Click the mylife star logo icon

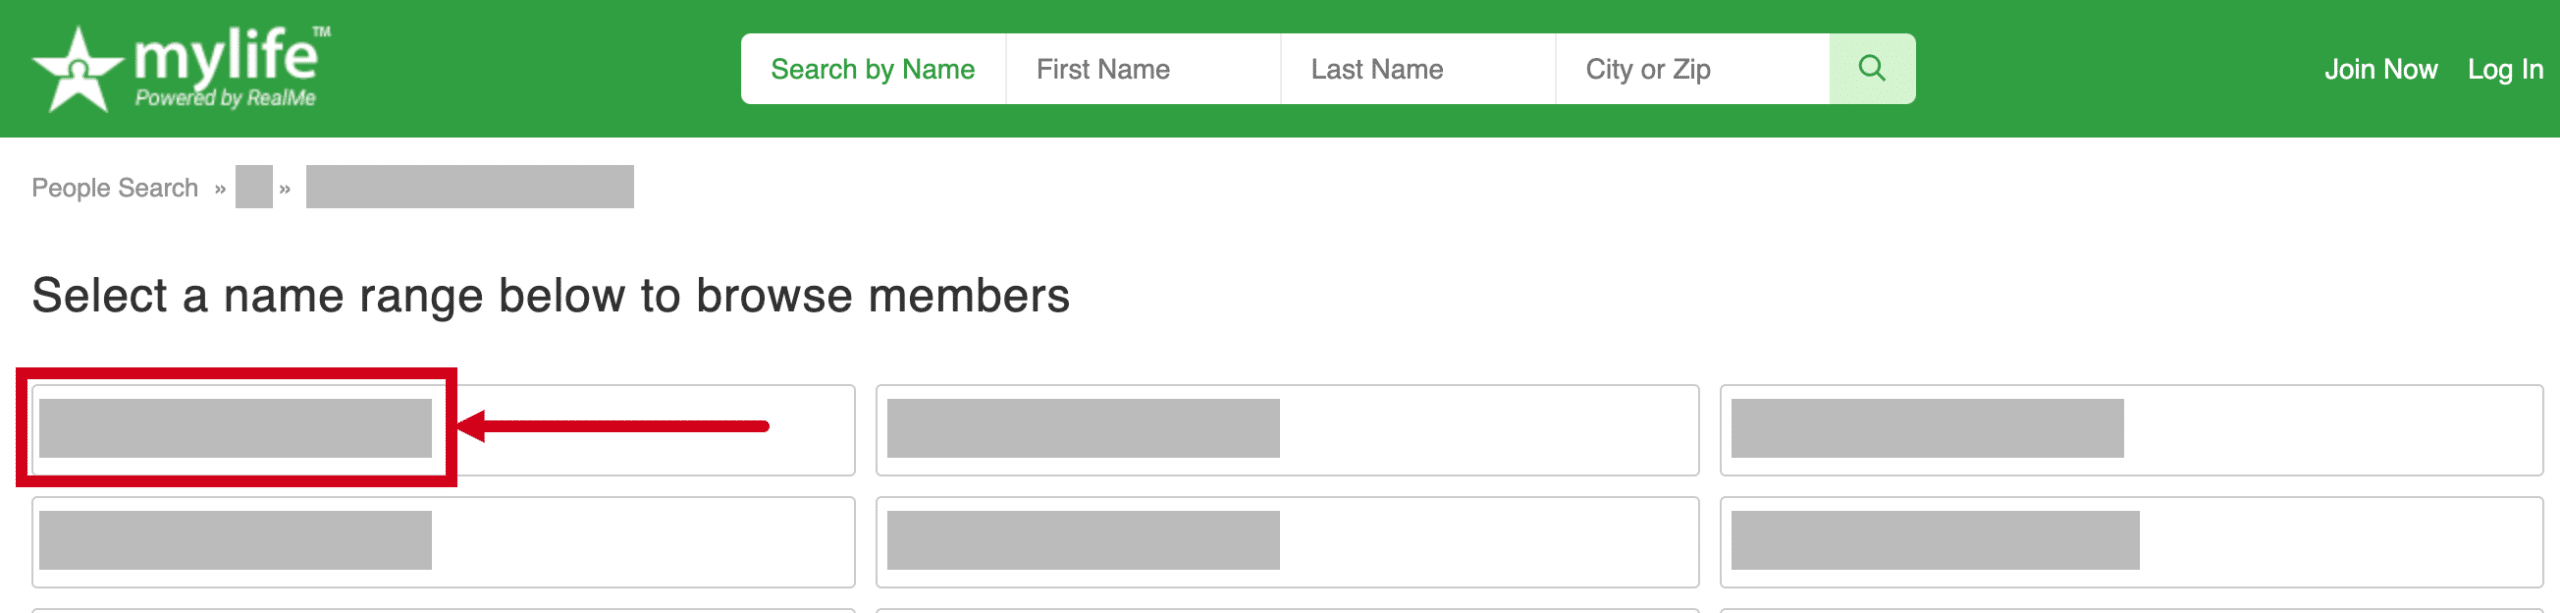pos(78,69)
